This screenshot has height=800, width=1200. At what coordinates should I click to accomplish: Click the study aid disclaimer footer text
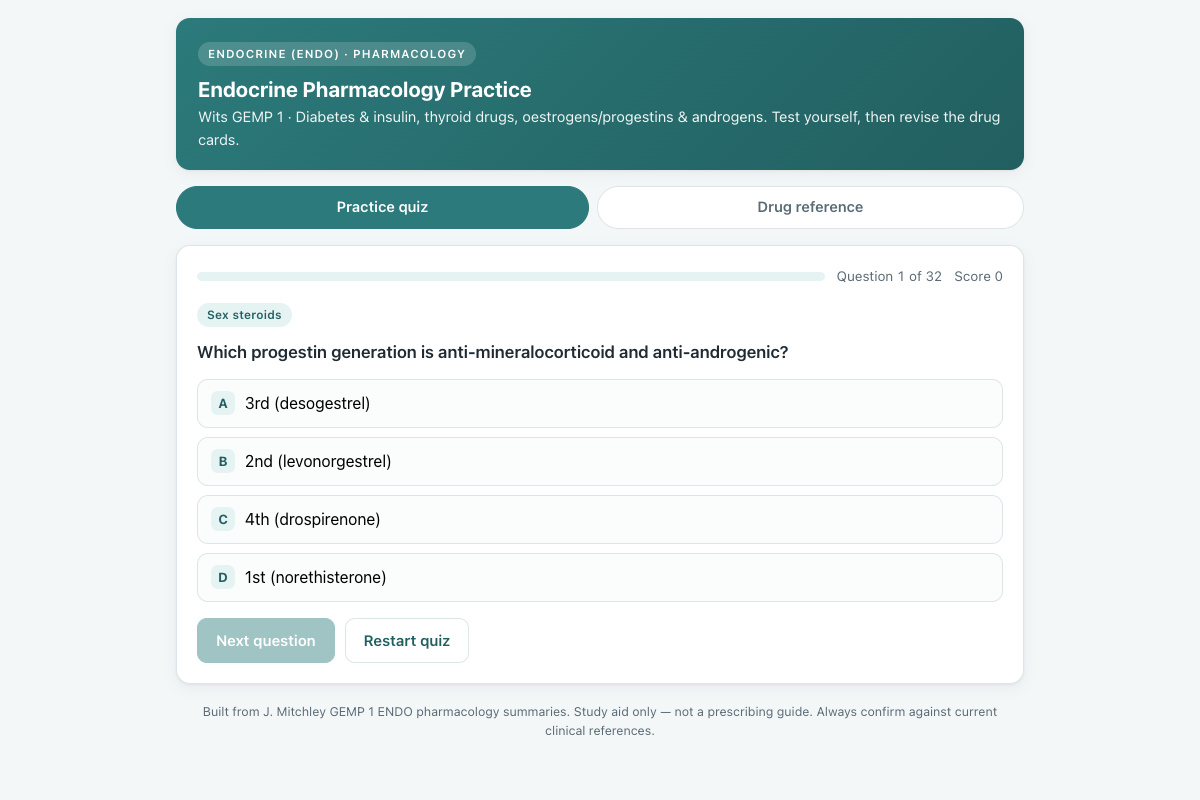(600, 721)
